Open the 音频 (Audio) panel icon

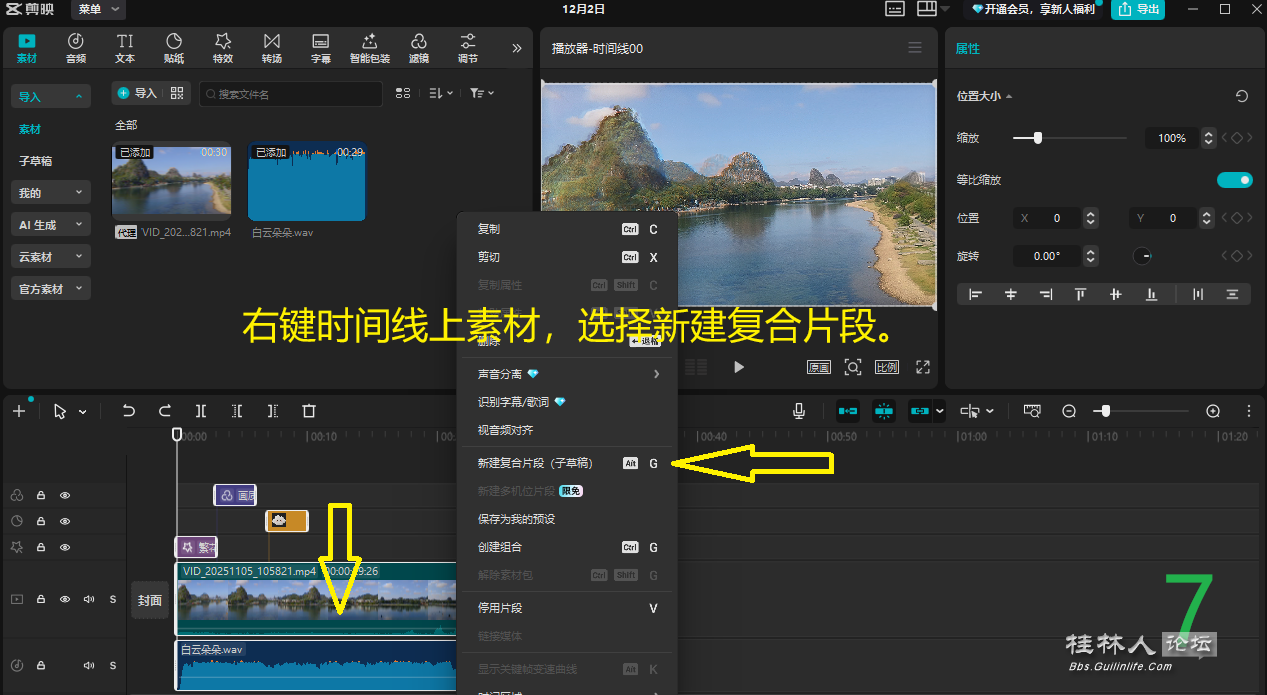pyautogui.click(x=76, y=47)
